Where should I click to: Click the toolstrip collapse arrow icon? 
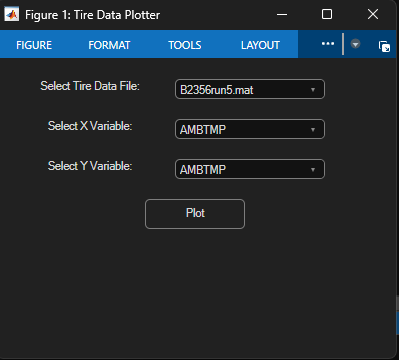pos(355,44)
